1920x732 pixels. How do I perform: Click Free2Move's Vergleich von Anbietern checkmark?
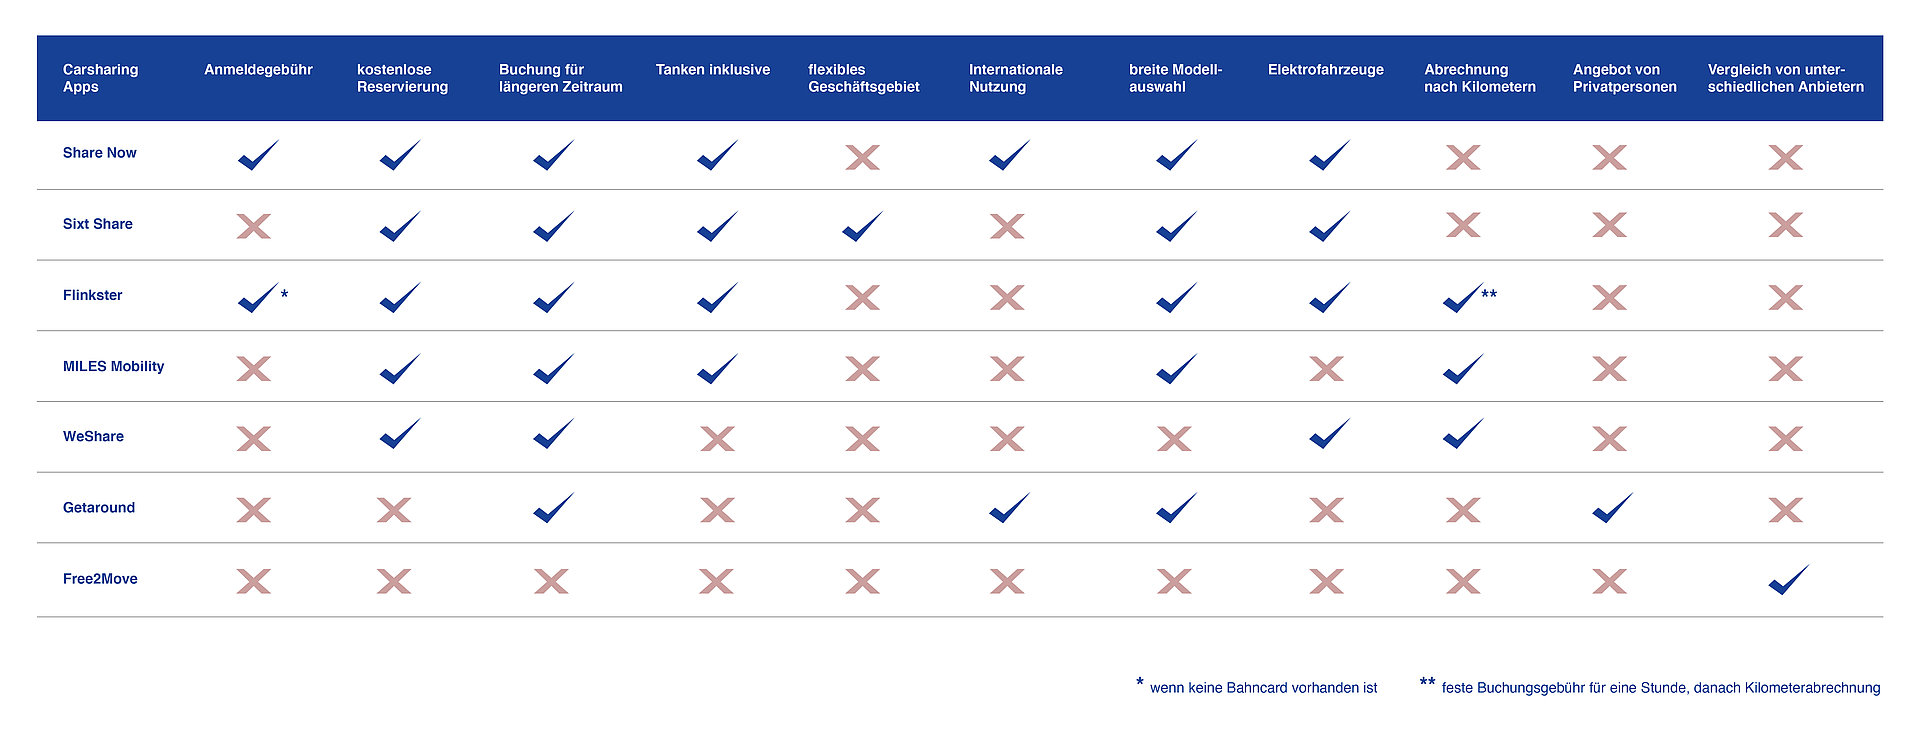click(1788, 580)
